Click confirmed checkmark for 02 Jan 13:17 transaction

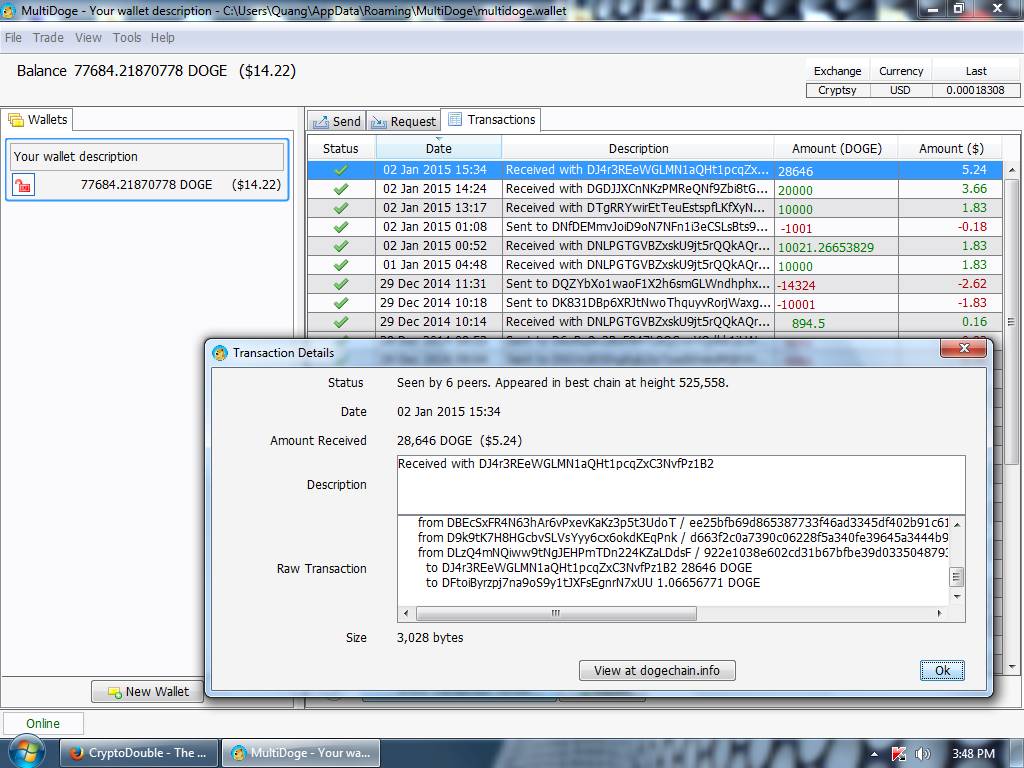pos(341,208)
